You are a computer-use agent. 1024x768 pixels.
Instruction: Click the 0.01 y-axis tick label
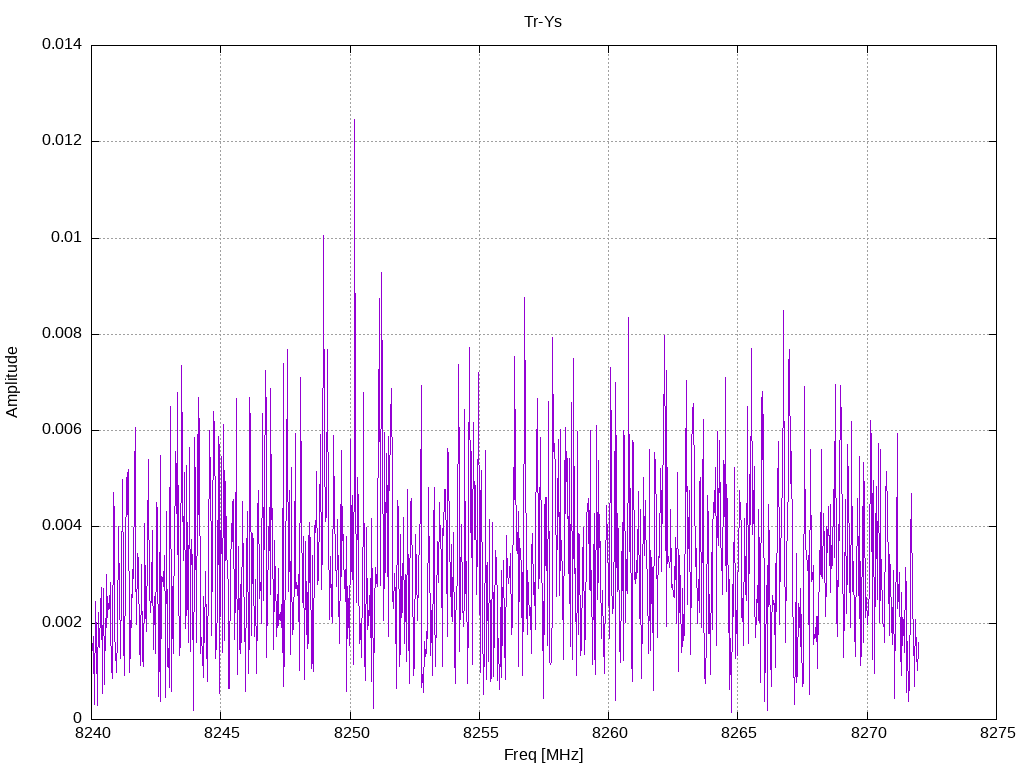67,237
